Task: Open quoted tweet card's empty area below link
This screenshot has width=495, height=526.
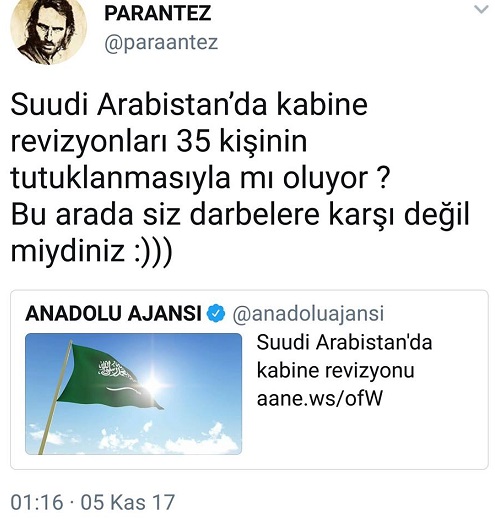Action: point(364,436)
